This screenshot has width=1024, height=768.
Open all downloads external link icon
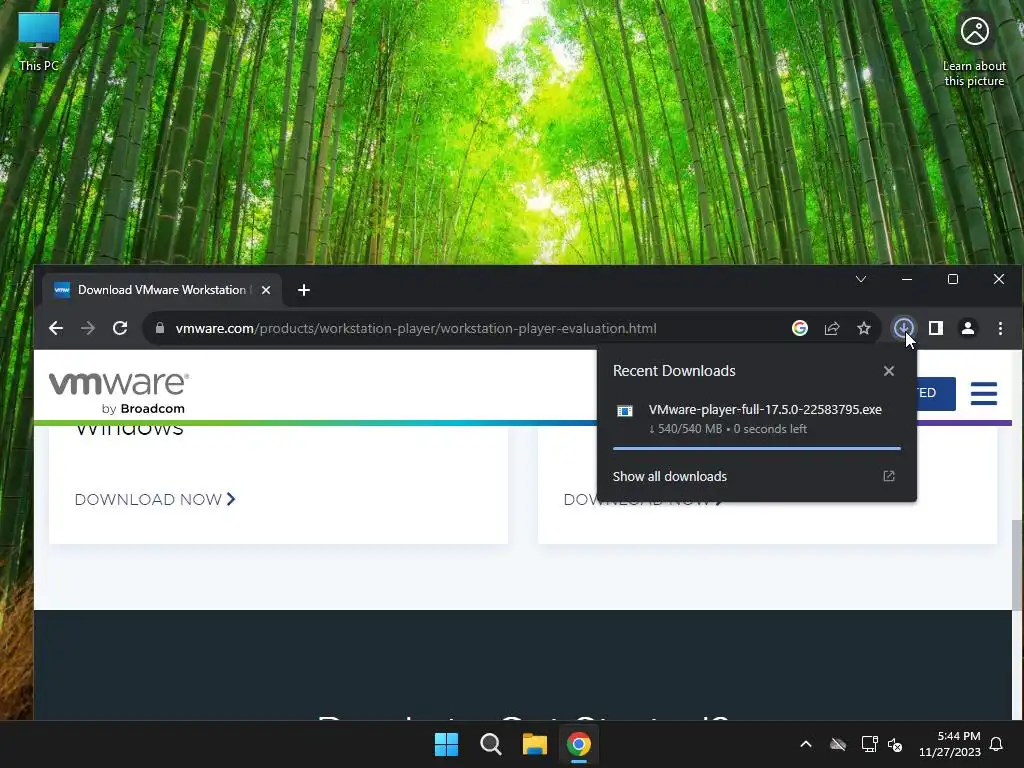tap(889, 476)
